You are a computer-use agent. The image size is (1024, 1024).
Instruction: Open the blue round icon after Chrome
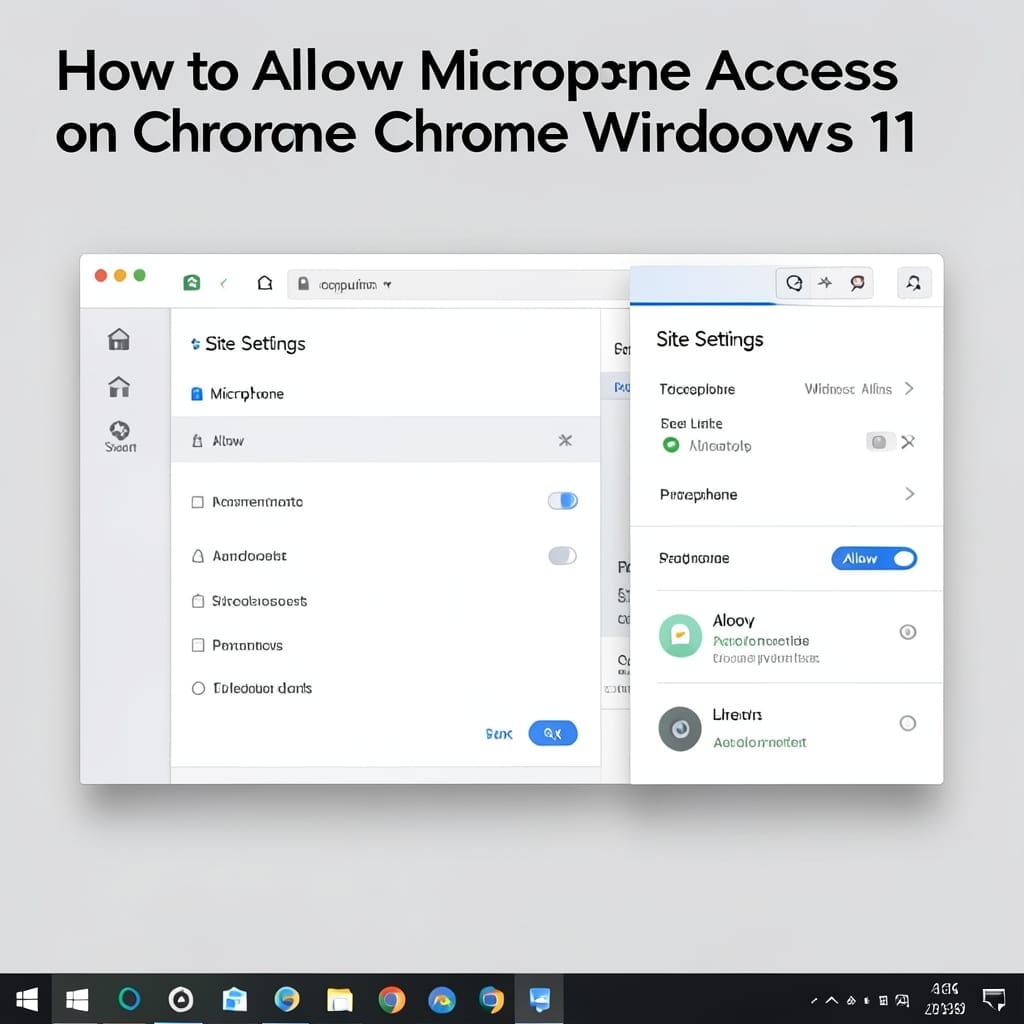tap(441, 1000)
